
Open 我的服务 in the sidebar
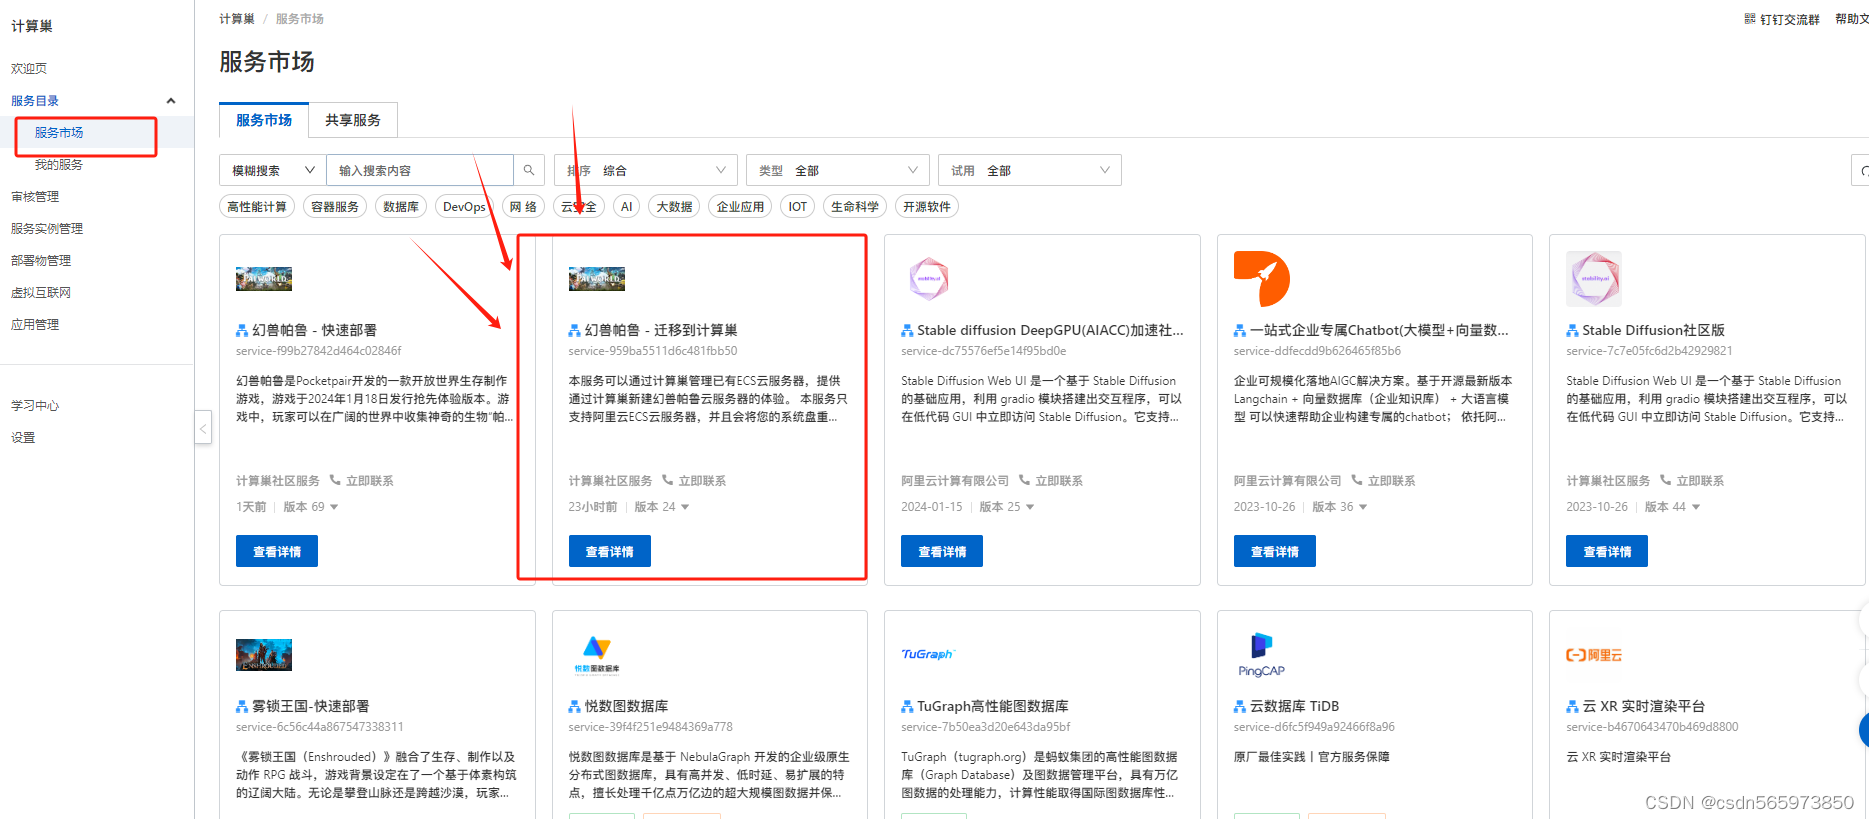59,164
